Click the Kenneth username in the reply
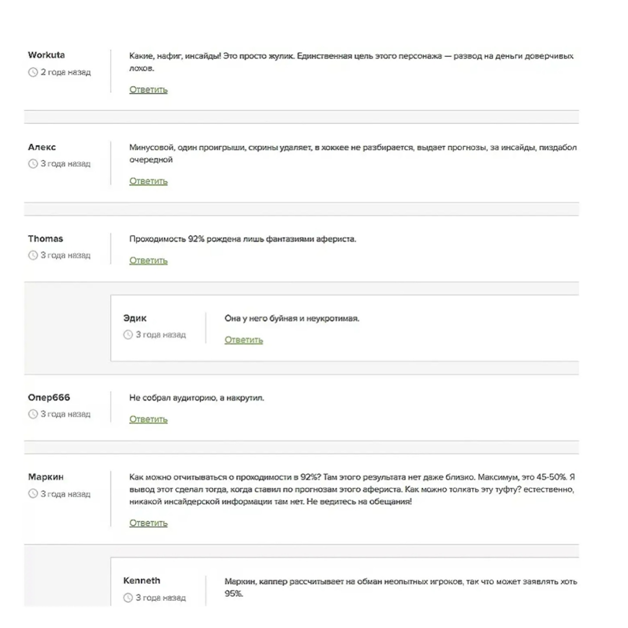Screen dimensions: 628x628 (x=141, y=581)
